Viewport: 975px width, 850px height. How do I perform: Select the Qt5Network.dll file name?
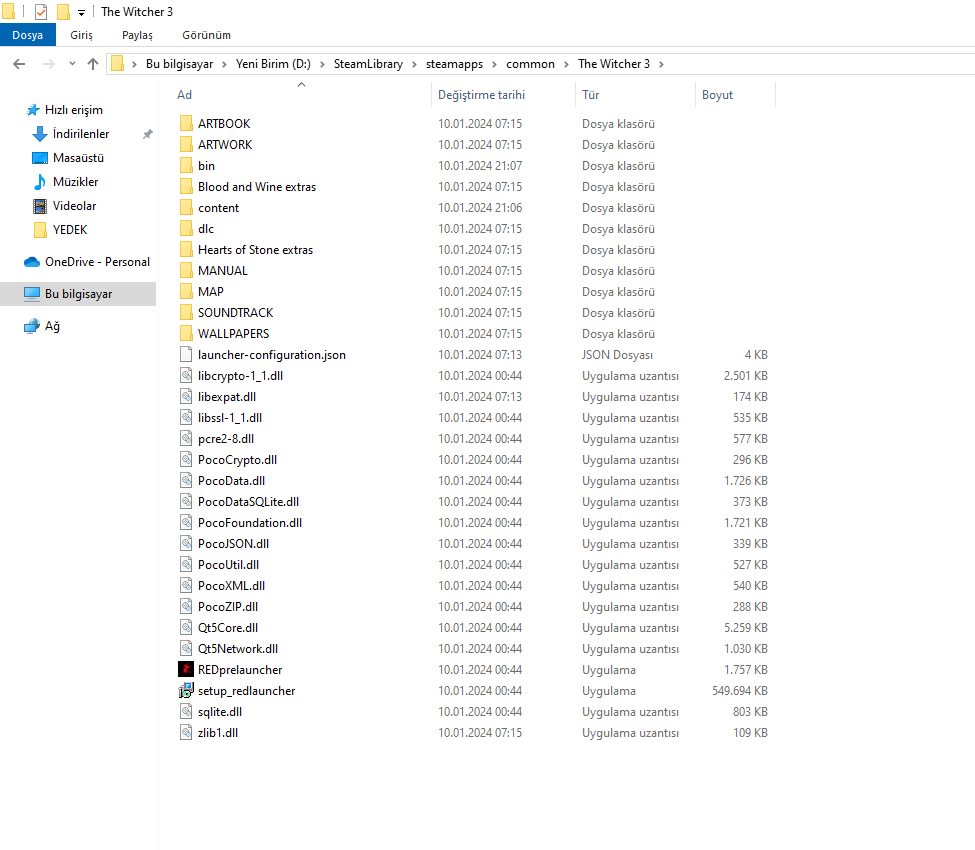(238, 649)
